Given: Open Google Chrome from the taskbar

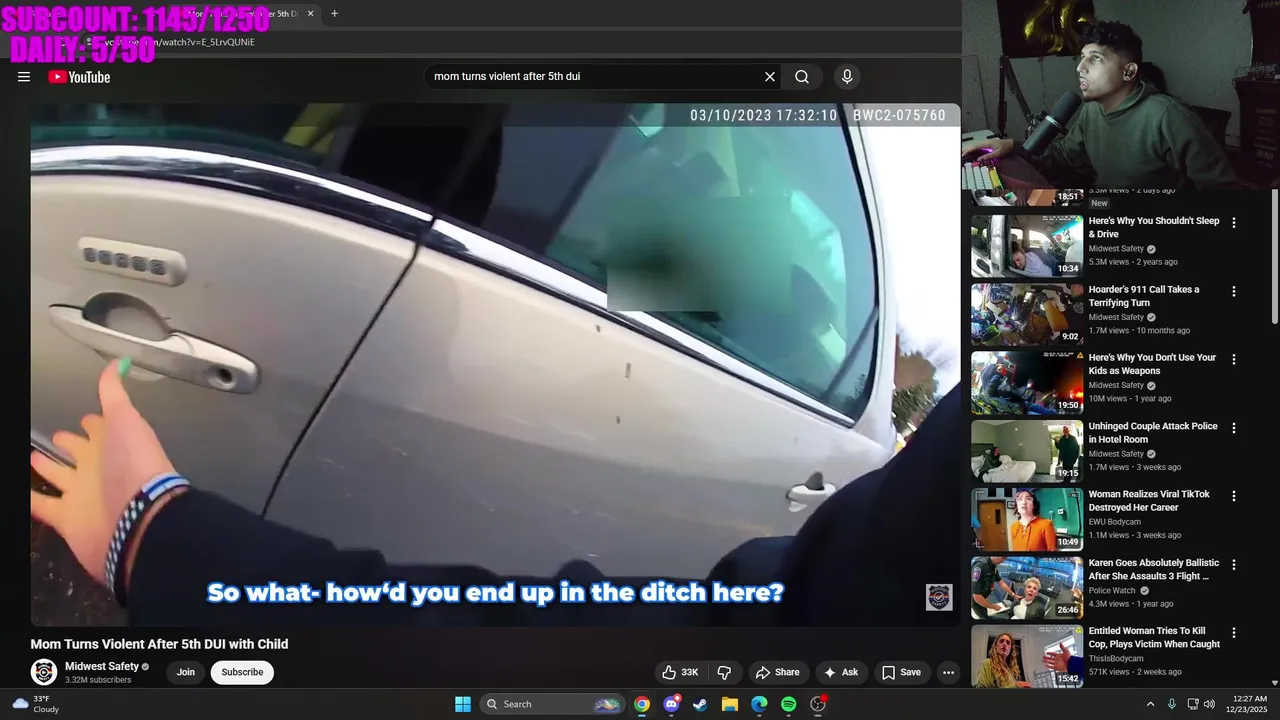Looking at the screenshot, I should 642,704.
